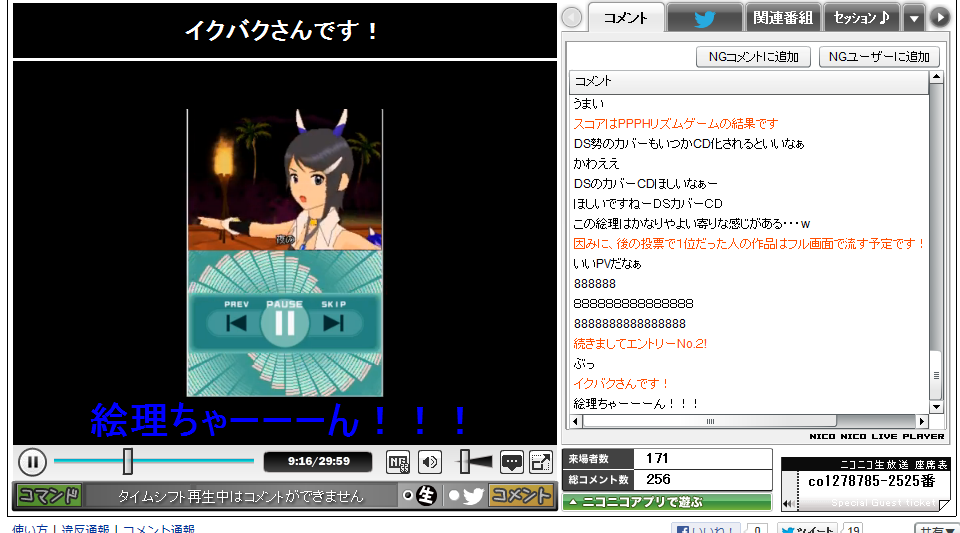Image resolution: width=960 pixels, height=533 pixels.
Task: Click NGコメントに追加 button
Action: coord(753,57)
